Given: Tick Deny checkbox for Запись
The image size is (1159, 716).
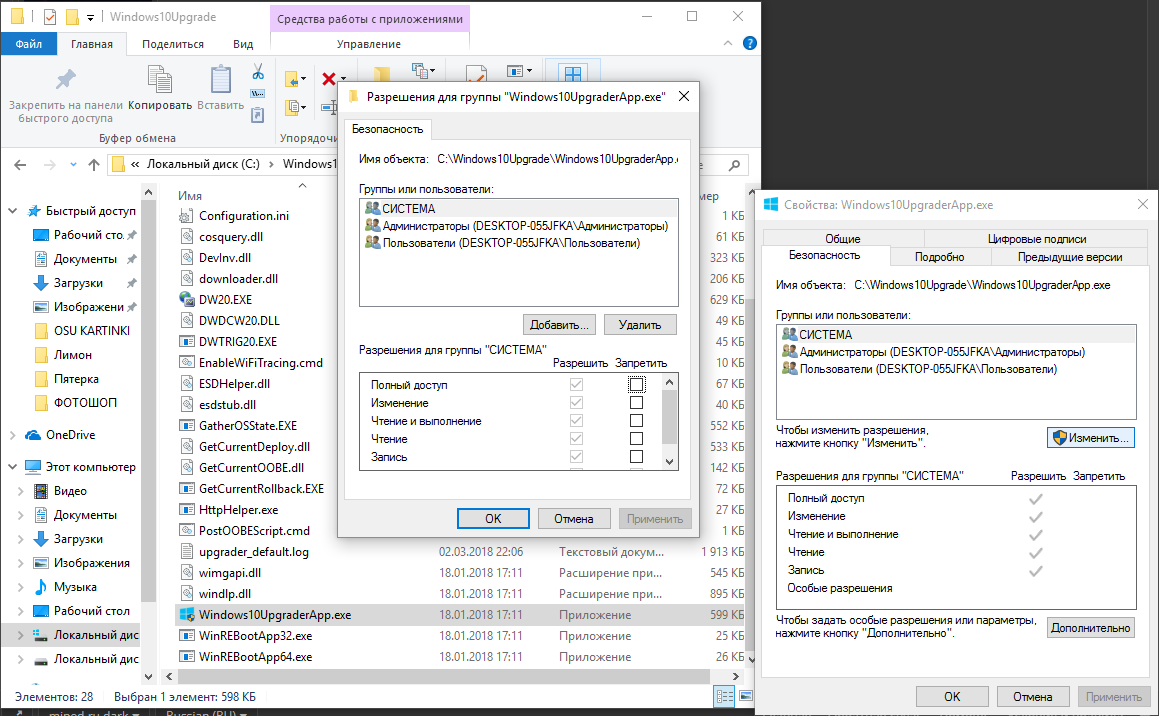Looking at the screenshot, I should click(x=636, y=457).
